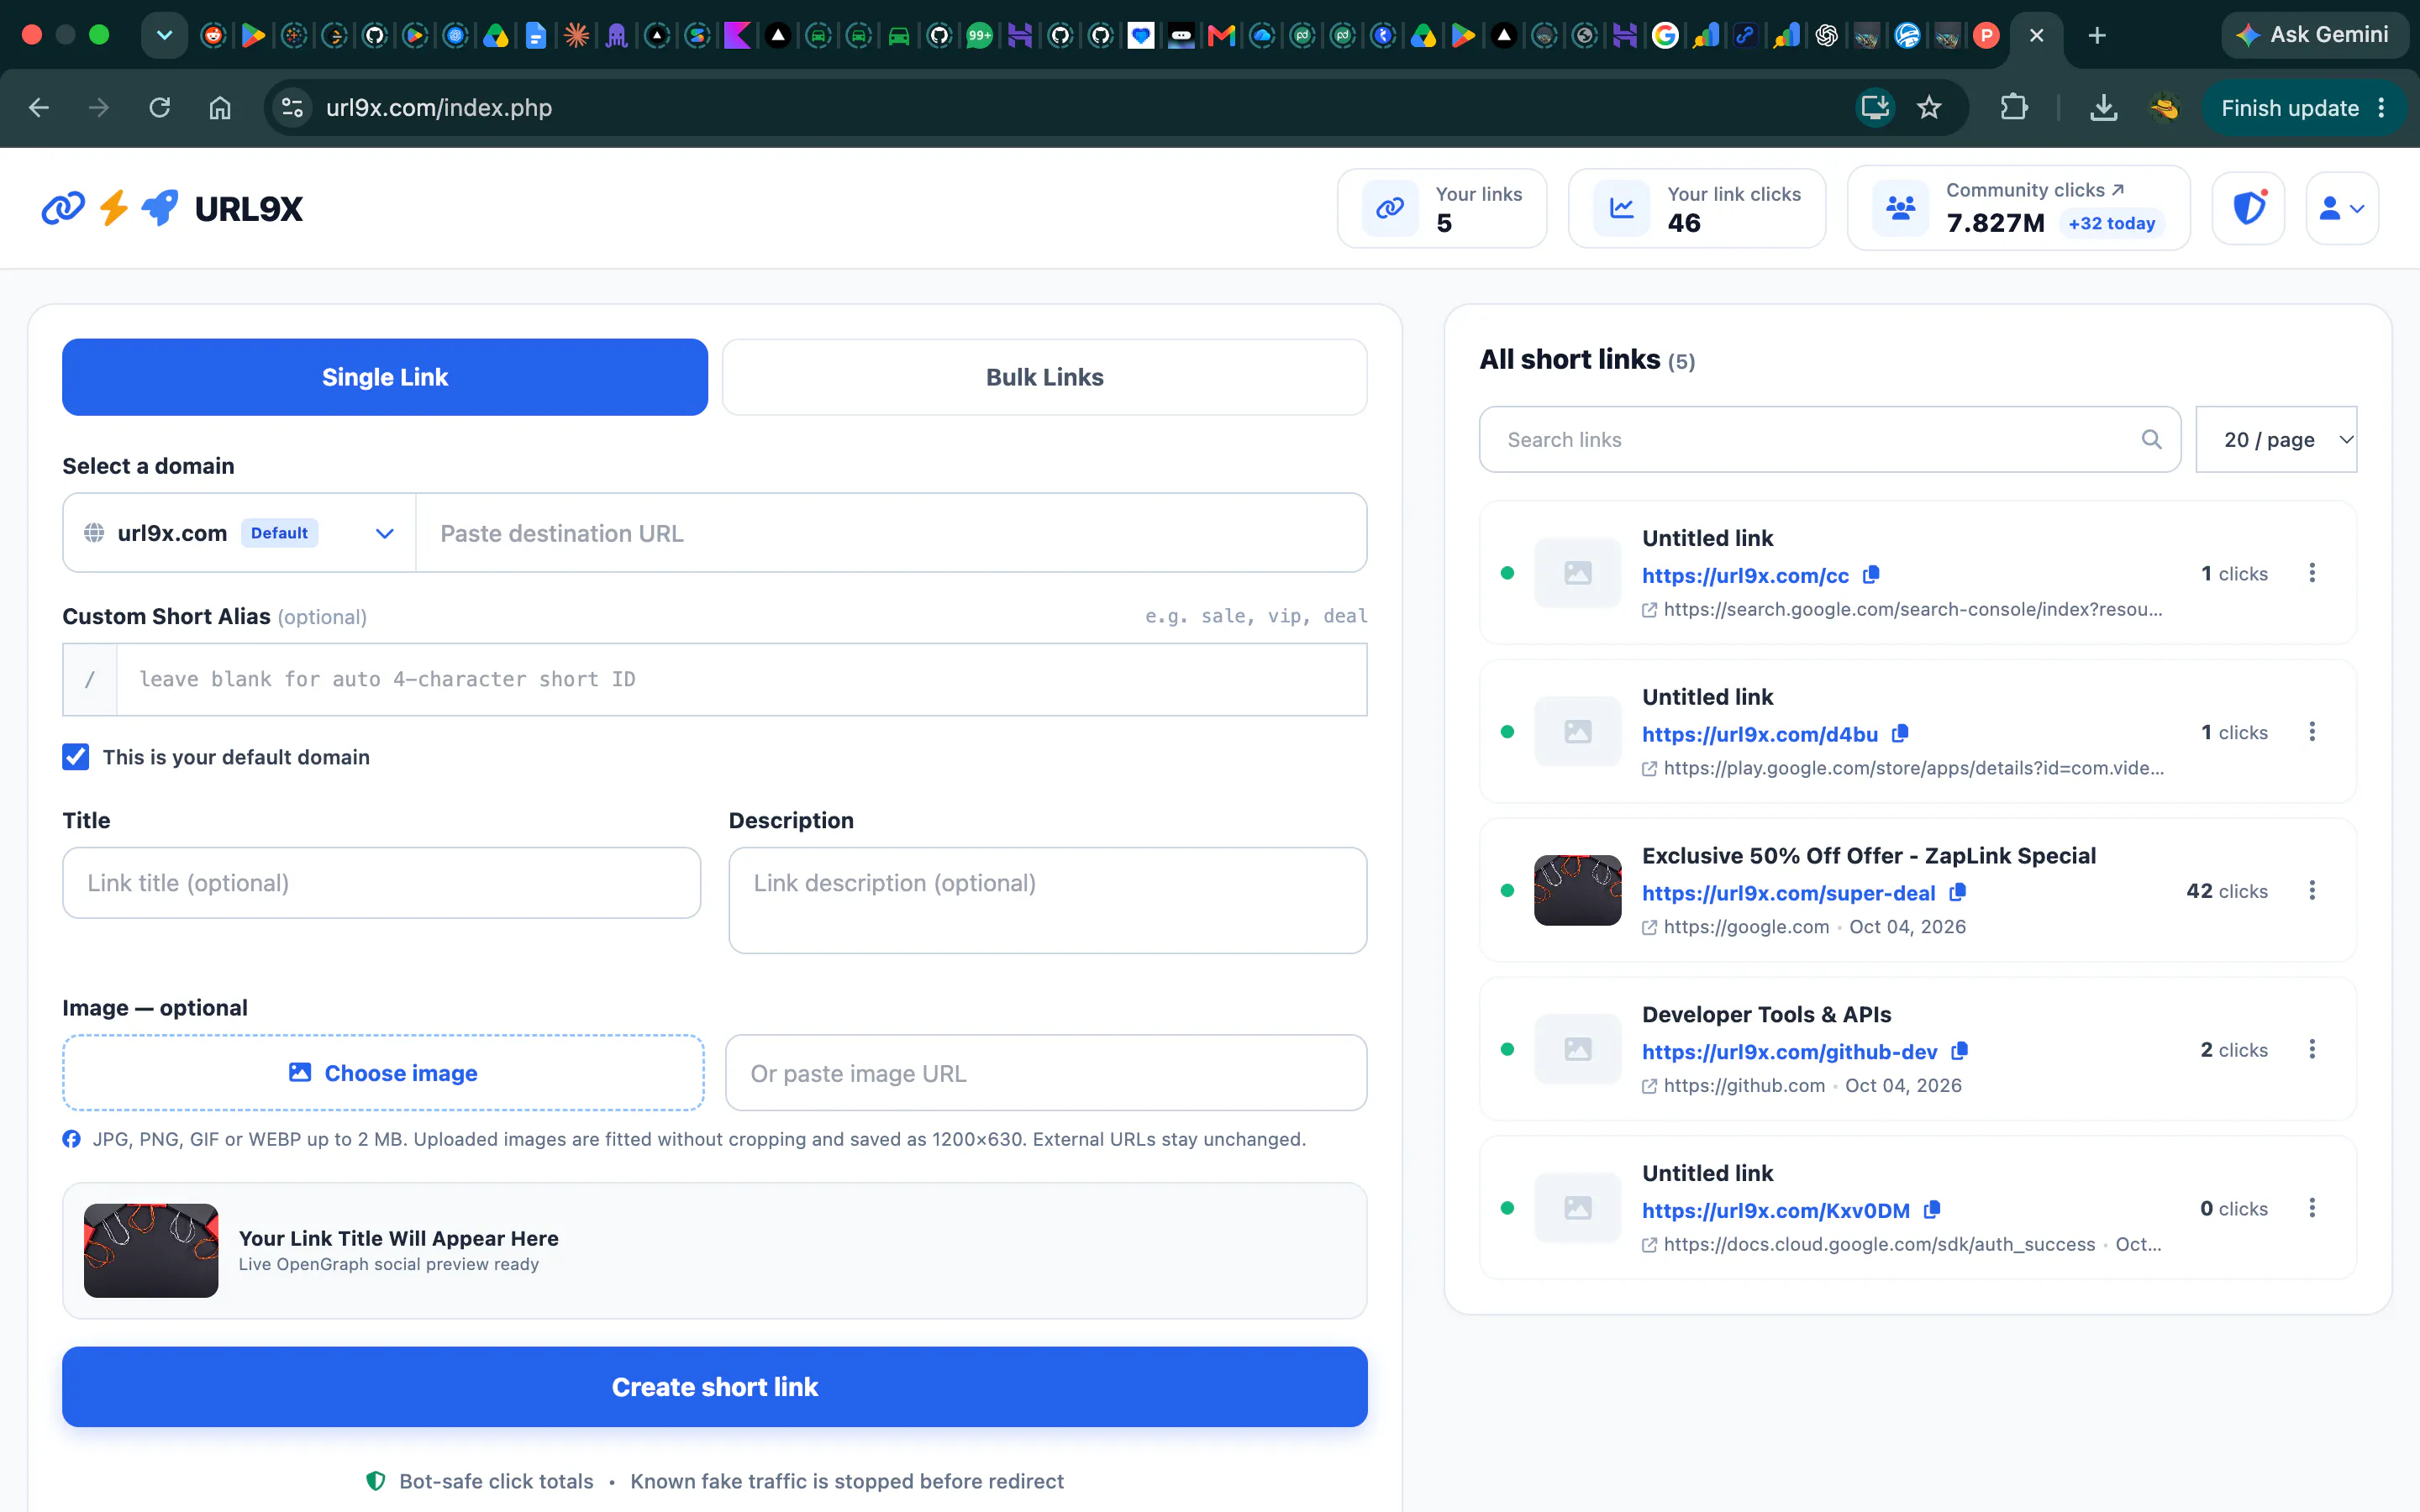2420x1512 pixels.
Task: Open the https://url9x.com/github-dev link
Action: point(1789,1052)
